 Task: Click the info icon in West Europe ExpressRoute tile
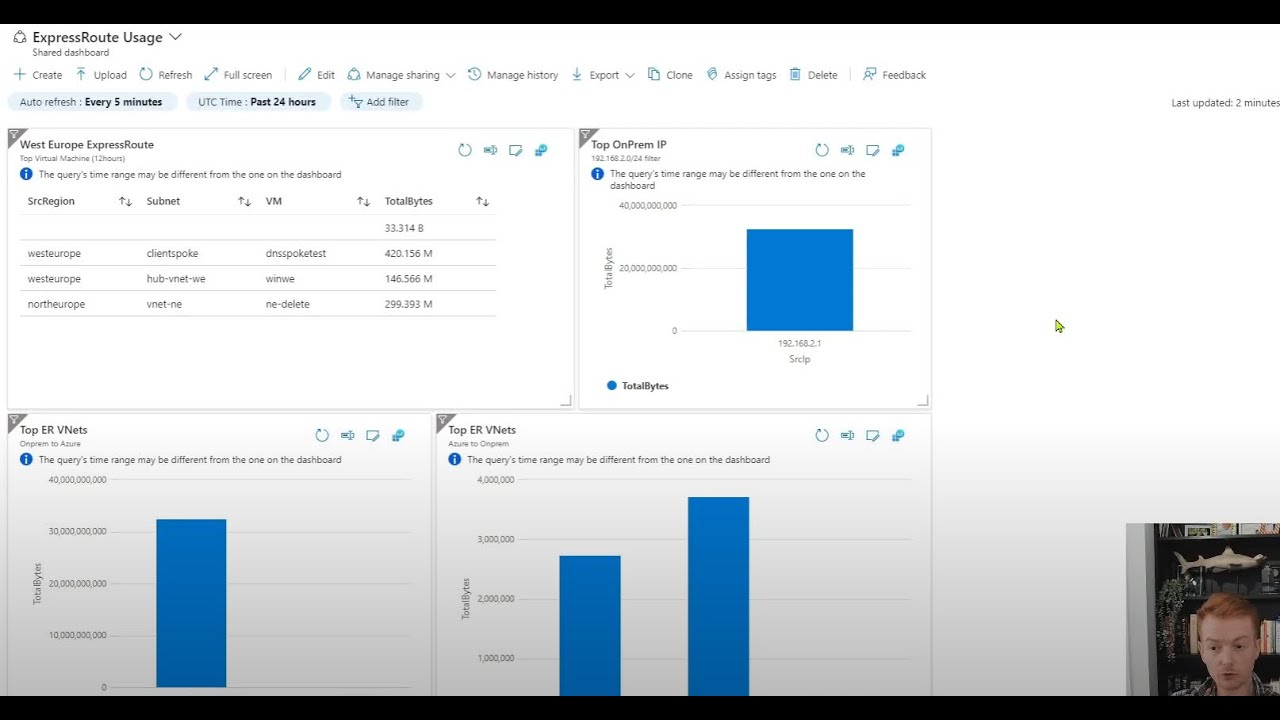(26, 174)
